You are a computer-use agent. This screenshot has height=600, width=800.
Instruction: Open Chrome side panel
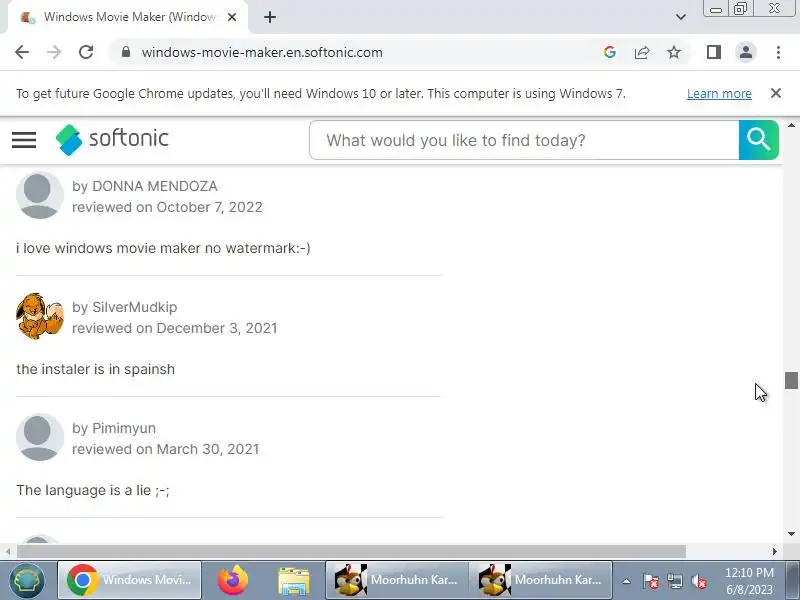[713, 52]
